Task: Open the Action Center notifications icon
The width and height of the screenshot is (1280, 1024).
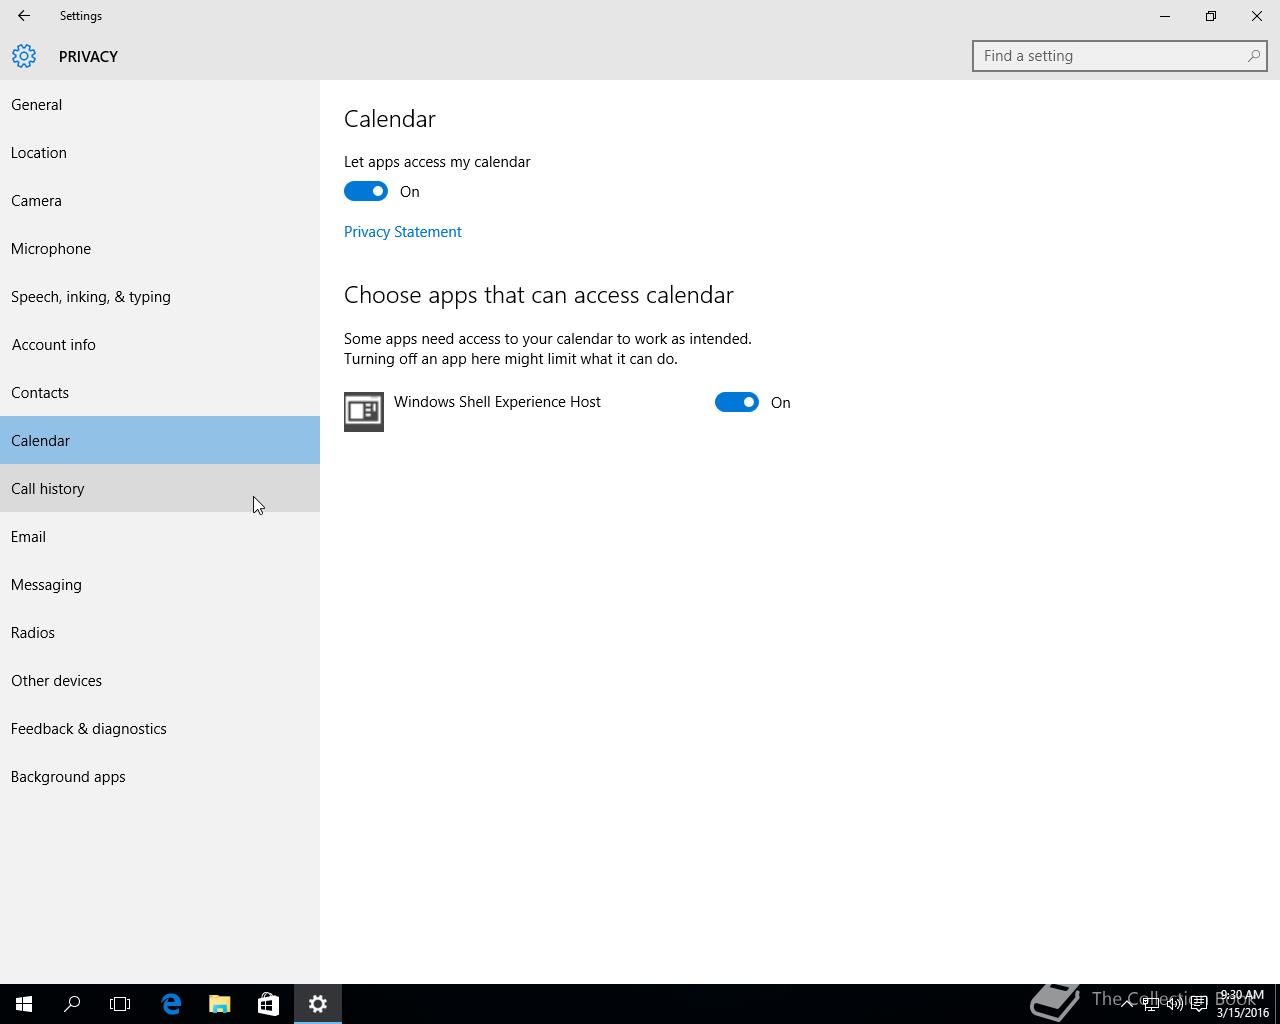Action: coord(1198,1004)
